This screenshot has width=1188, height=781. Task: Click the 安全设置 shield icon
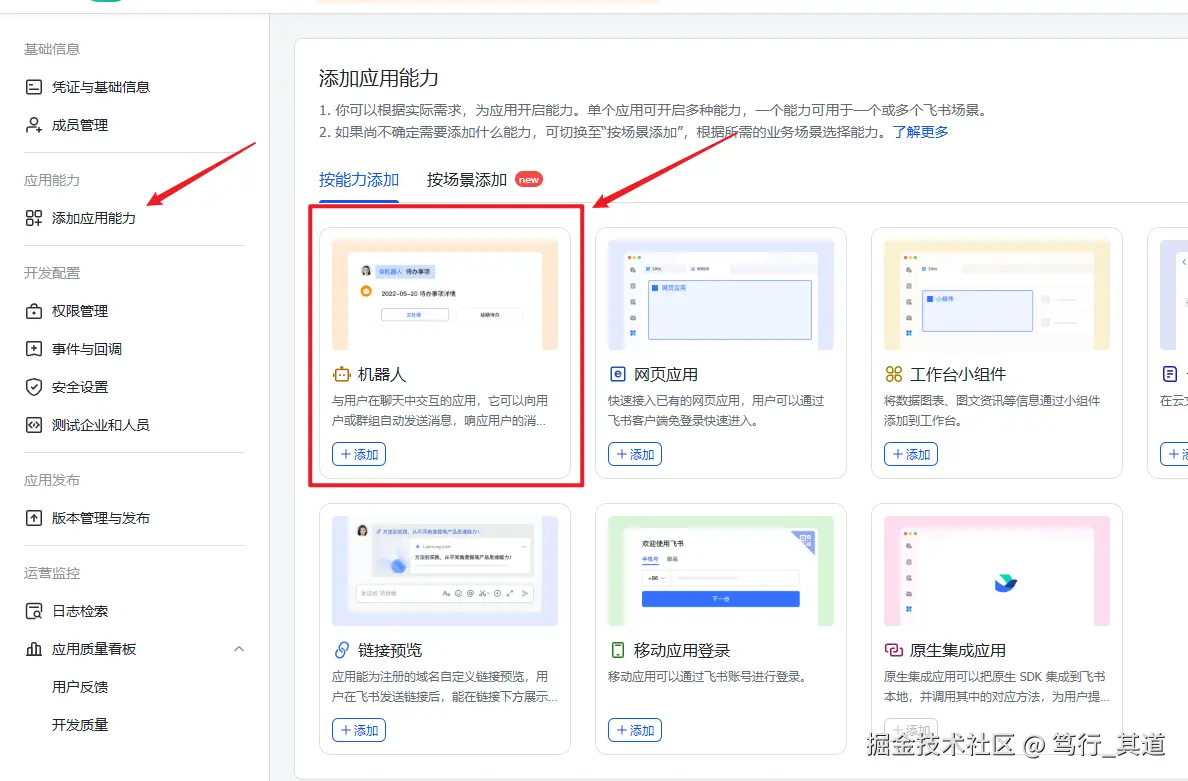pos(34,387)
